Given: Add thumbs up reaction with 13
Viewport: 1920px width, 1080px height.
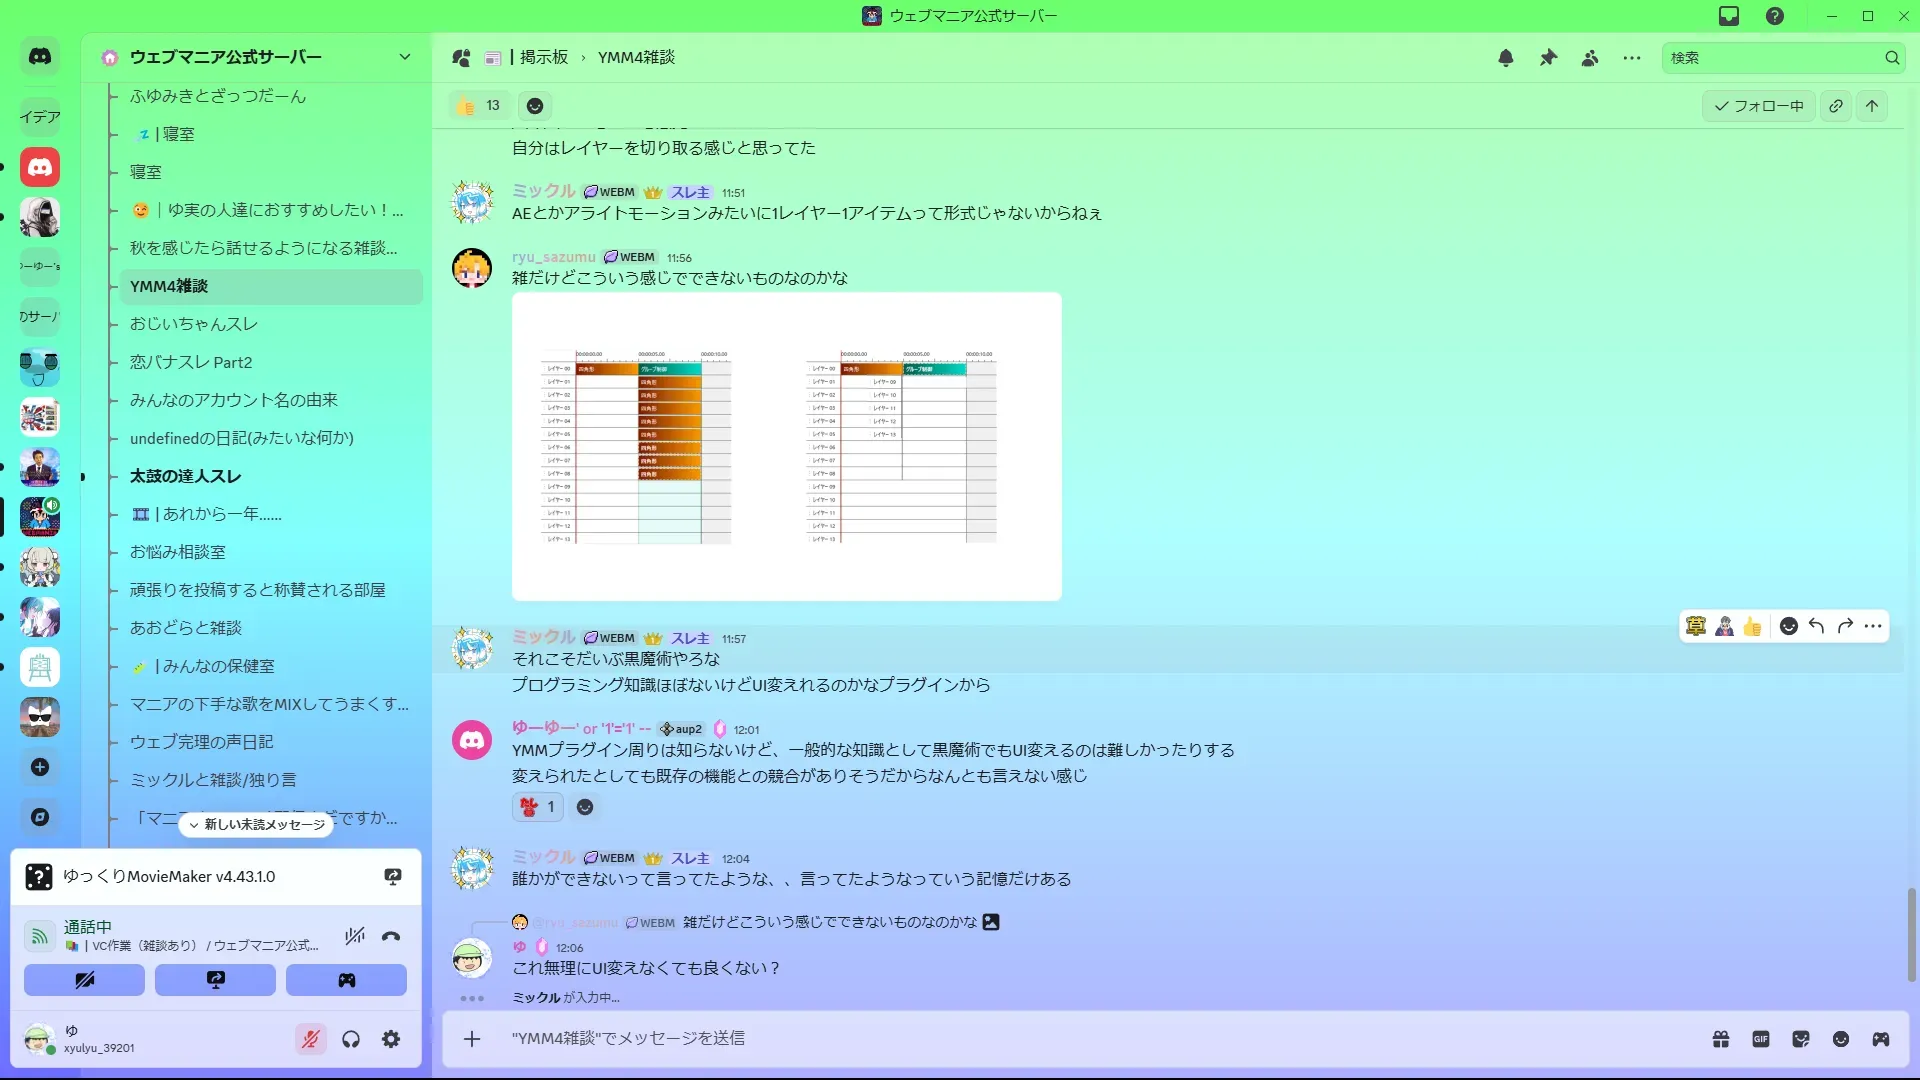Looking at the screenshot, I should point(479,106).
